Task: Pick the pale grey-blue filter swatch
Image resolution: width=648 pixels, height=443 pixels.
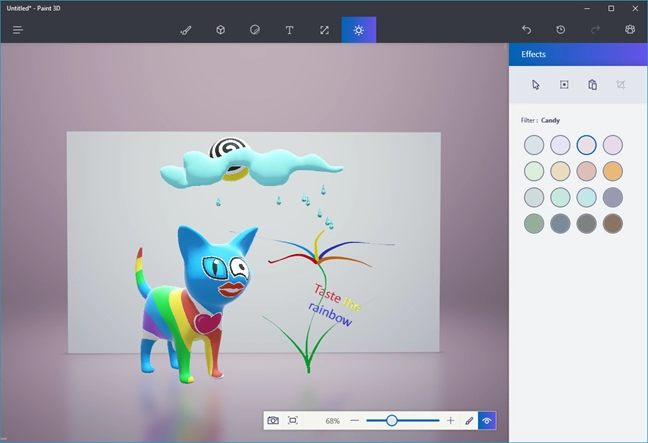Action: tap(534, 145)
